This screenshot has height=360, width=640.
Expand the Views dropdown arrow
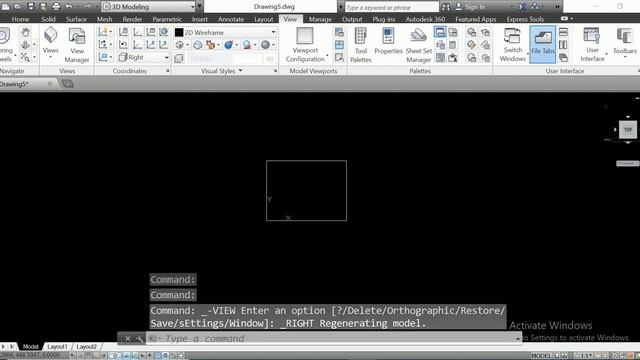point(51,57)
